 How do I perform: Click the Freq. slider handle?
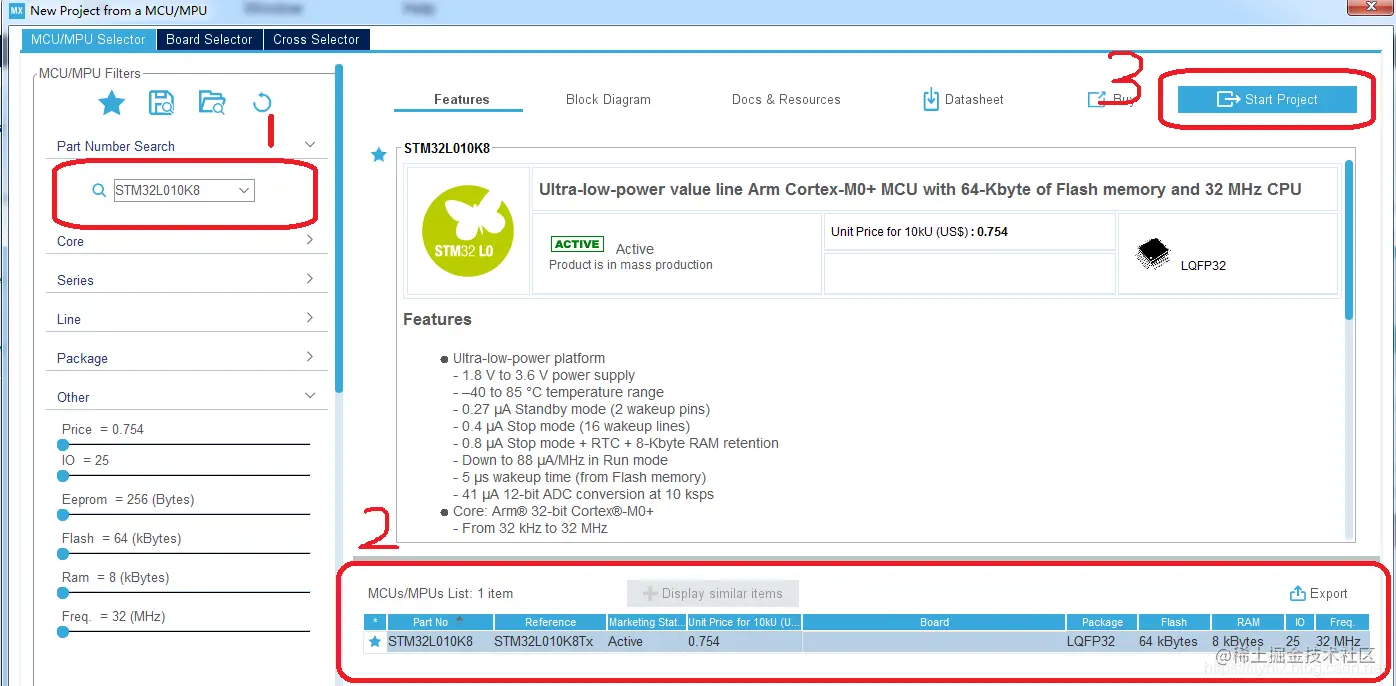63,632
